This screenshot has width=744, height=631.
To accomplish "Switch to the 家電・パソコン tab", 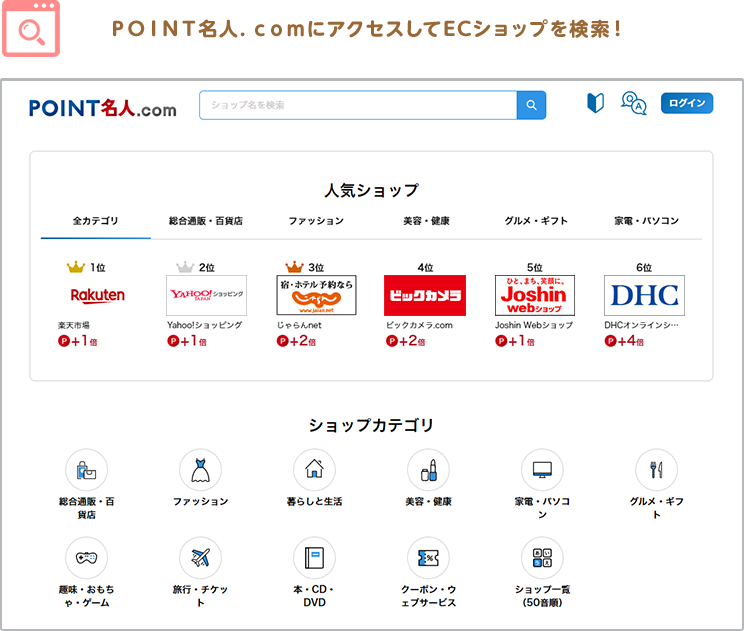I will (646, 221).
